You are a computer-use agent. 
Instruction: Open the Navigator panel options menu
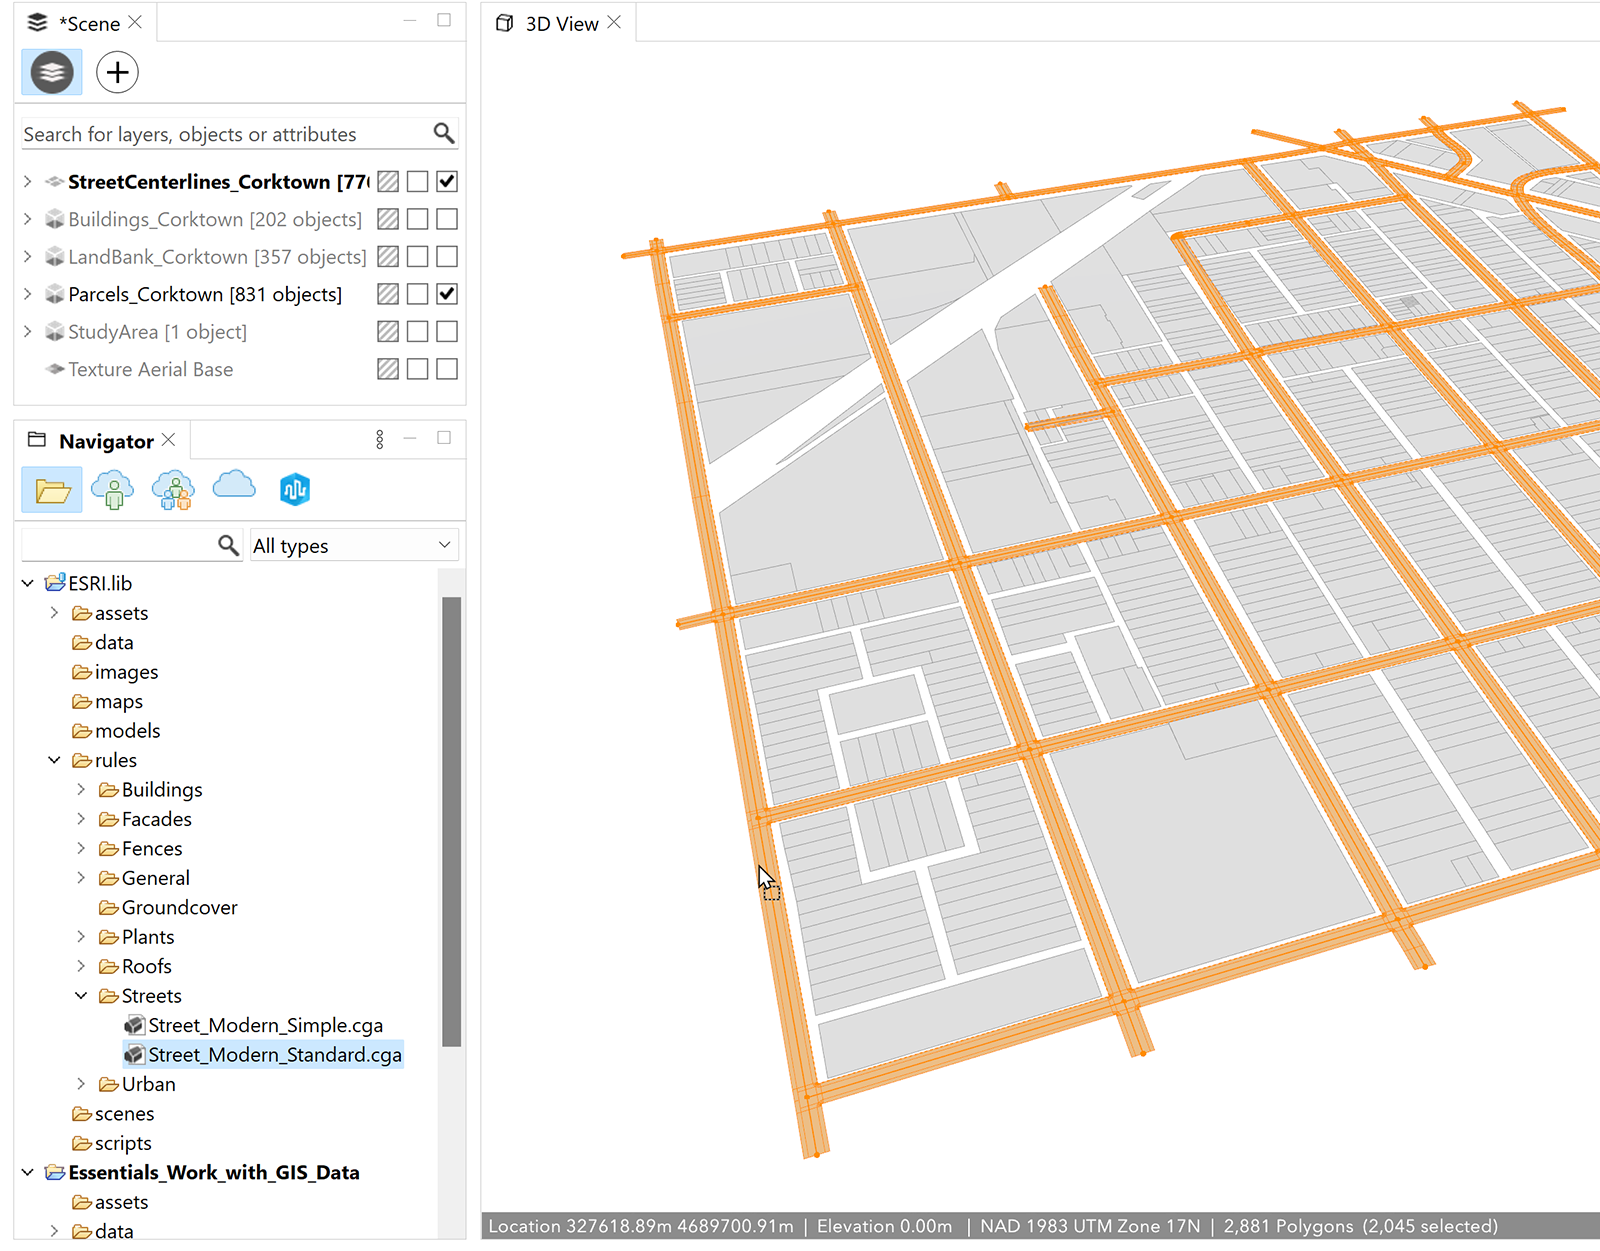coord(379,439)
